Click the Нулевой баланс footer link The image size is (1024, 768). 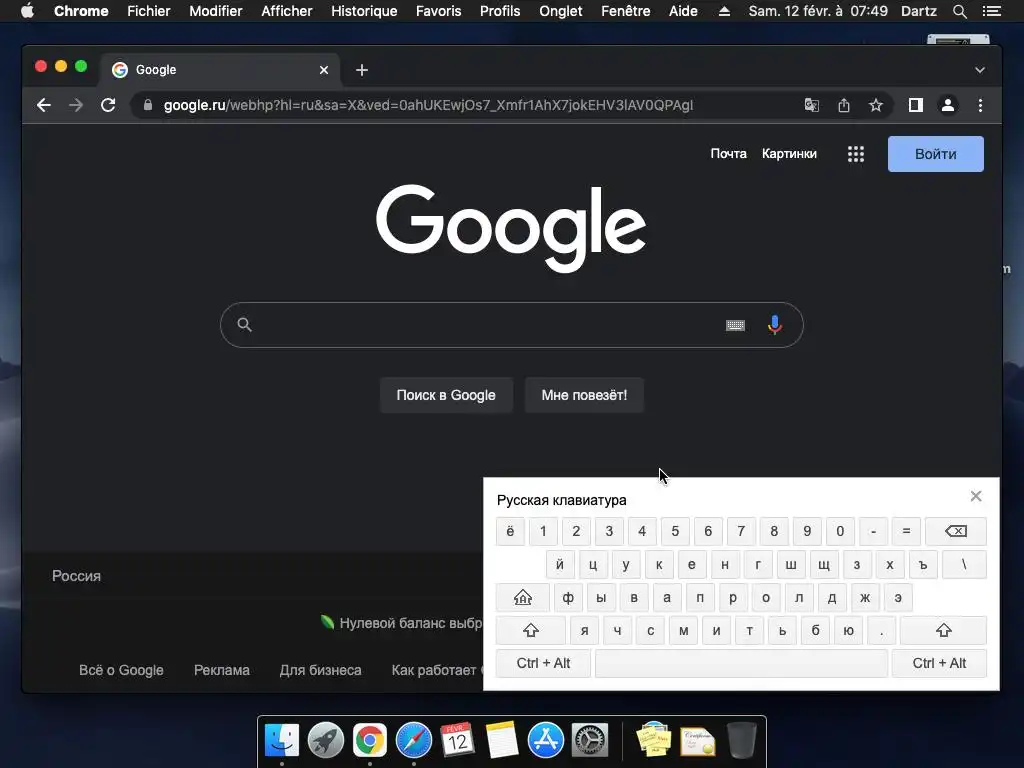click(x=403, y=623)
